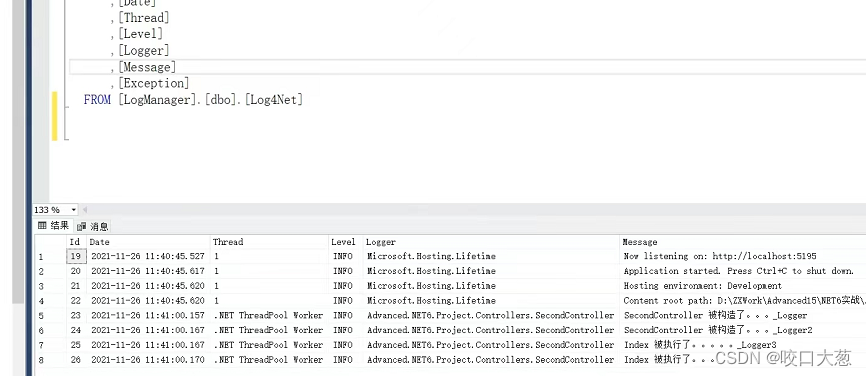Select the Thread column header in results grid
867x376 pixels.
pyautogui.click(x=269, y=242)
